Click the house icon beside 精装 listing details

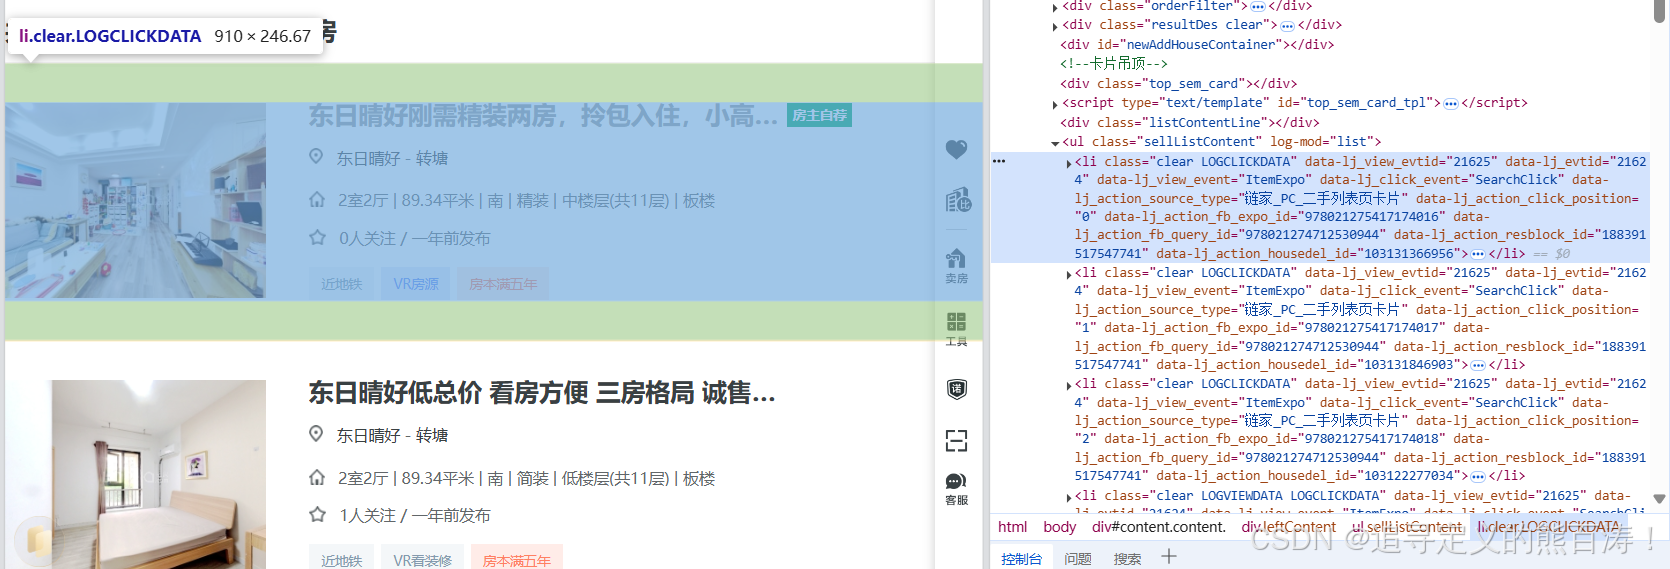(x=317, y=200)
